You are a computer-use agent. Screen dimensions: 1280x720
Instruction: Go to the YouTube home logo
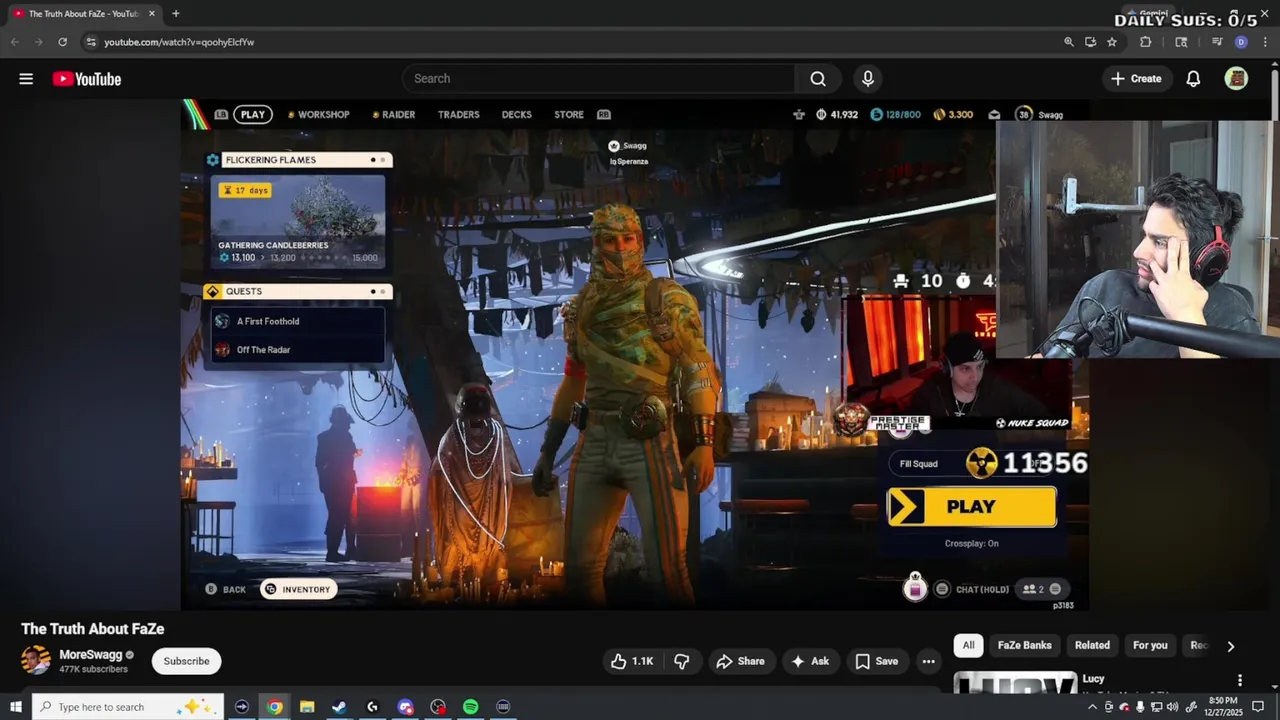point(87,79)
